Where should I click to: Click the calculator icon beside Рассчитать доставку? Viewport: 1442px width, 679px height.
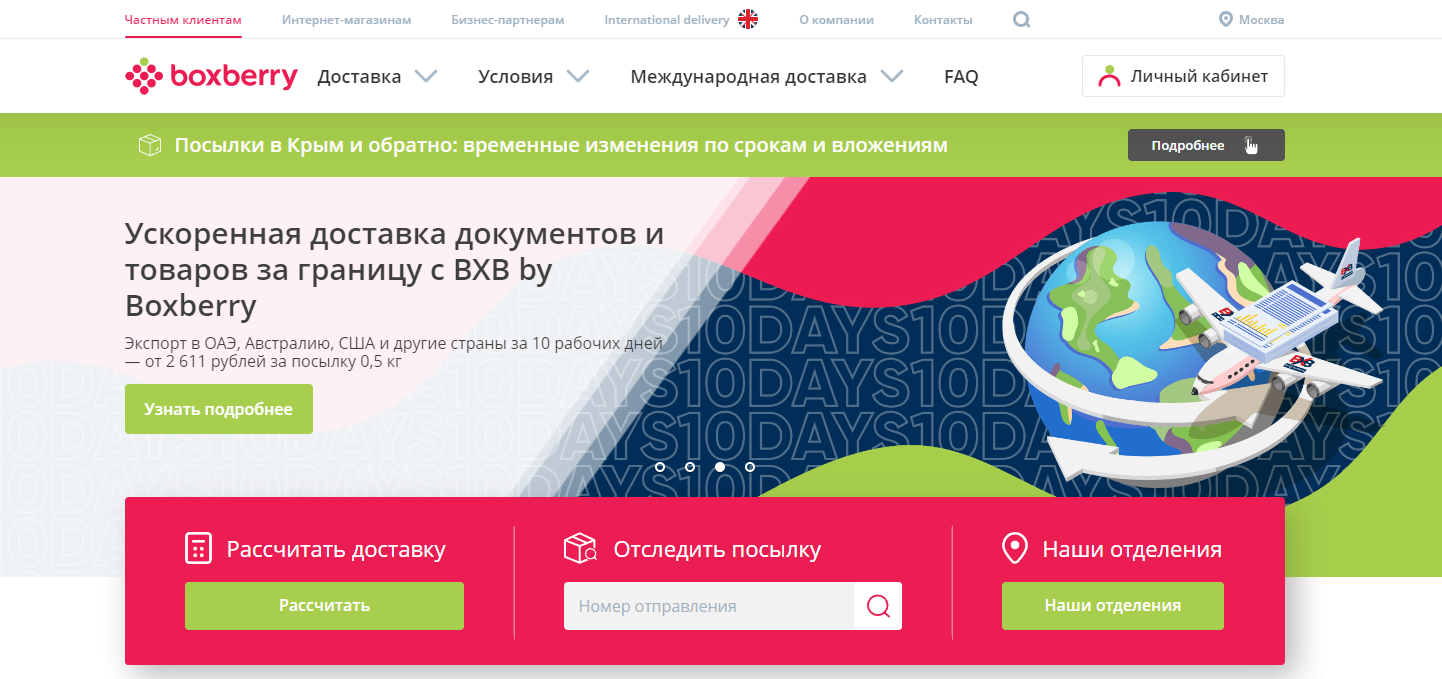tap(199, 549)
